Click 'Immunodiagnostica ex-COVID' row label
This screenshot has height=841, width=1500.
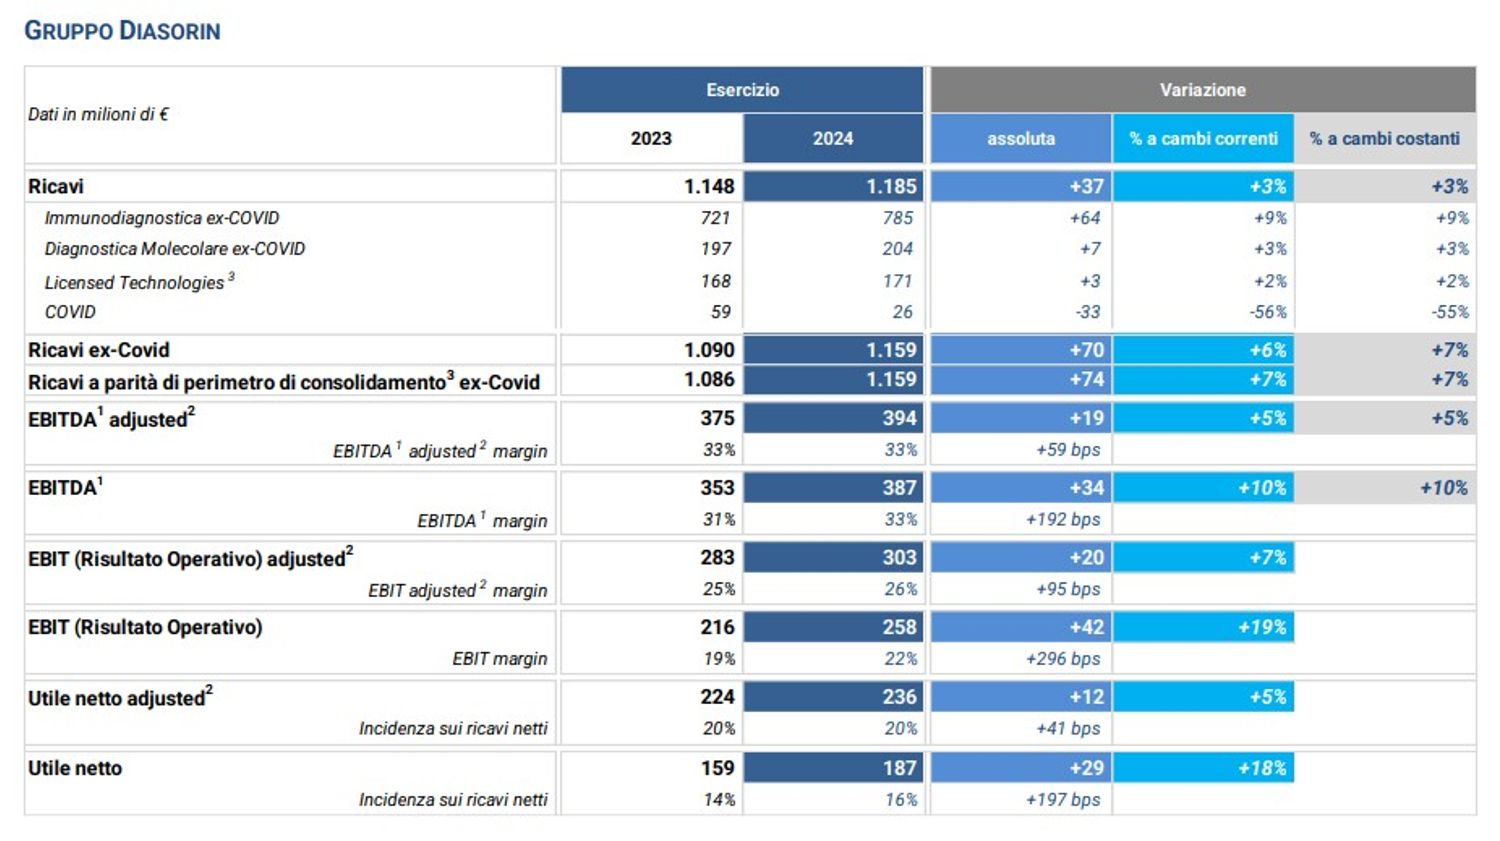coord(162,218)
